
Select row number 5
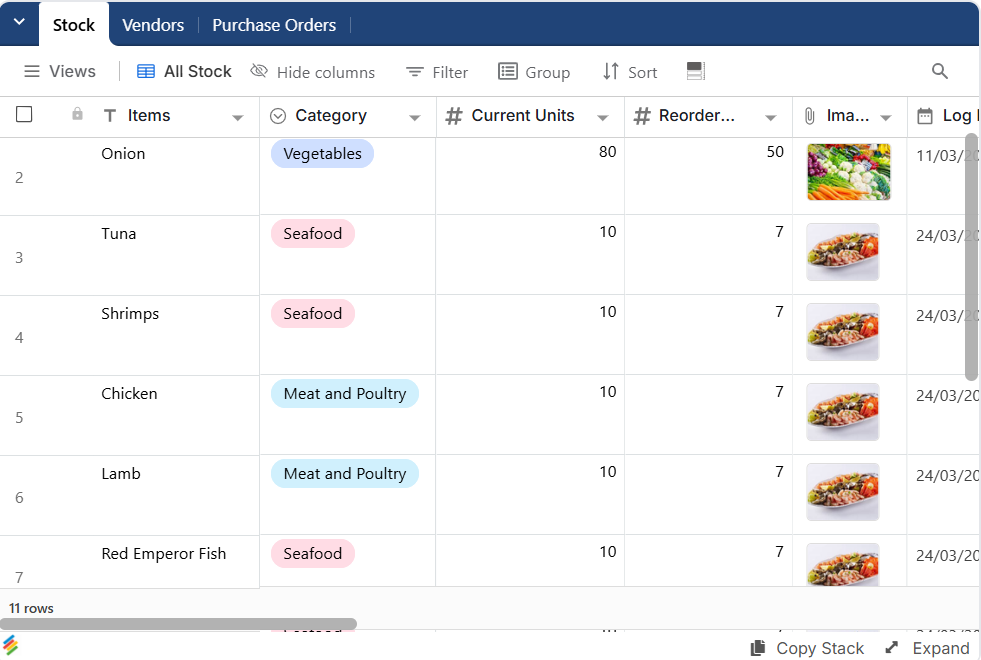click(x=19, y=418)
